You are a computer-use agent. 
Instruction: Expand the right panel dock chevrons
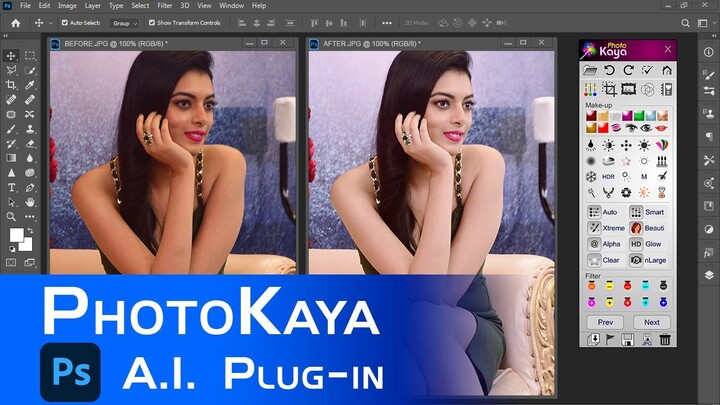(714, 35)
